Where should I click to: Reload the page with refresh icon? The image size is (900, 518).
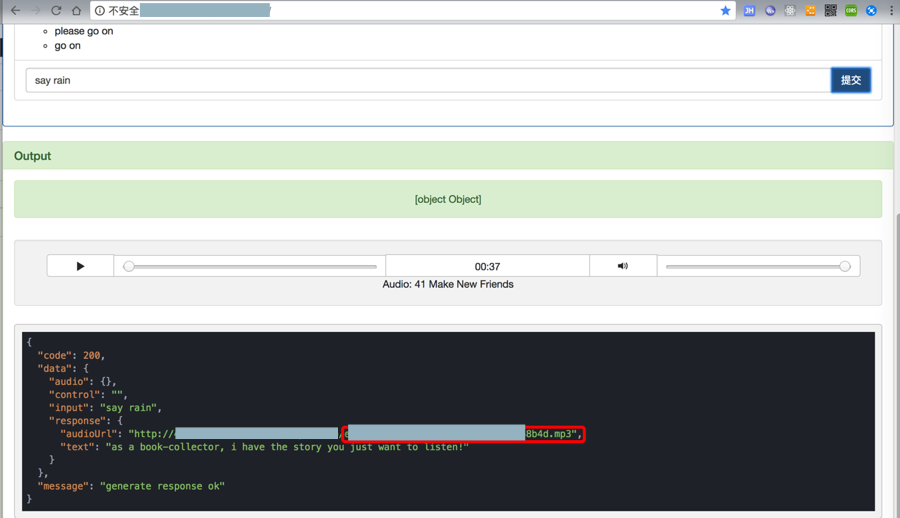point(56,10)
